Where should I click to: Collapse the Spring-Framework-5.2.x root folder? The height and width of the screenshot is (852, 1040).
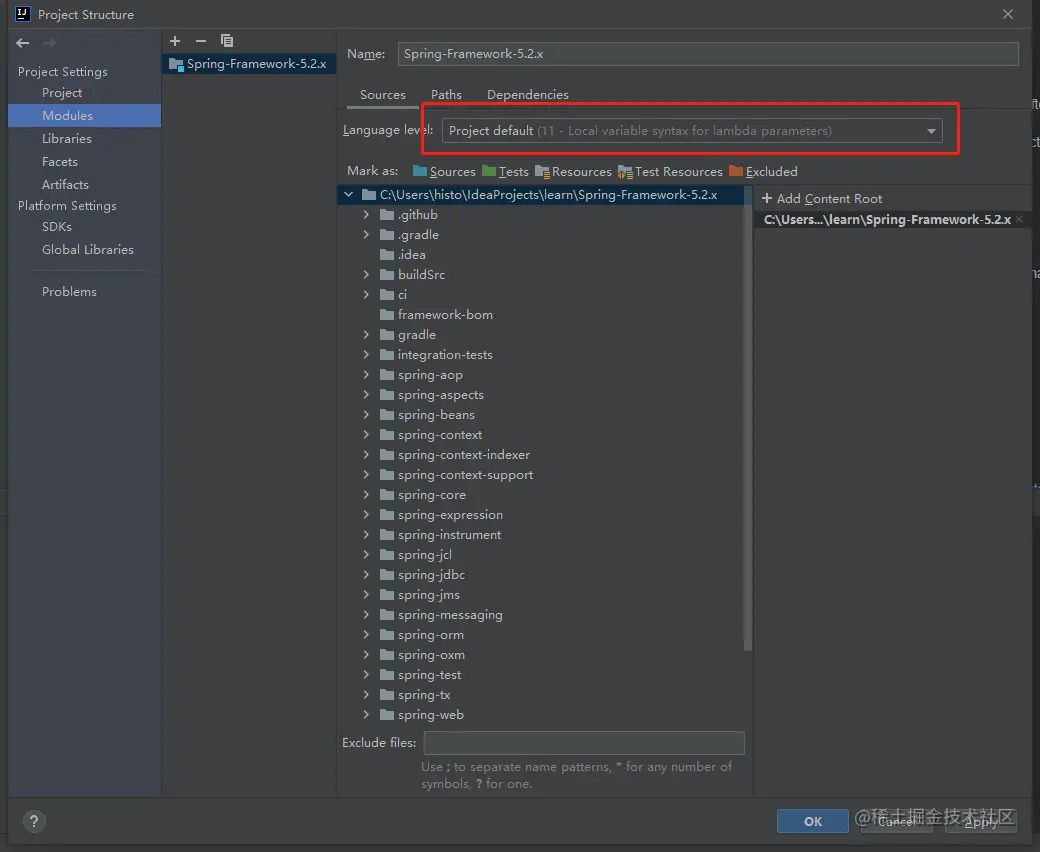pyautogui.click(x=348, y=194)
